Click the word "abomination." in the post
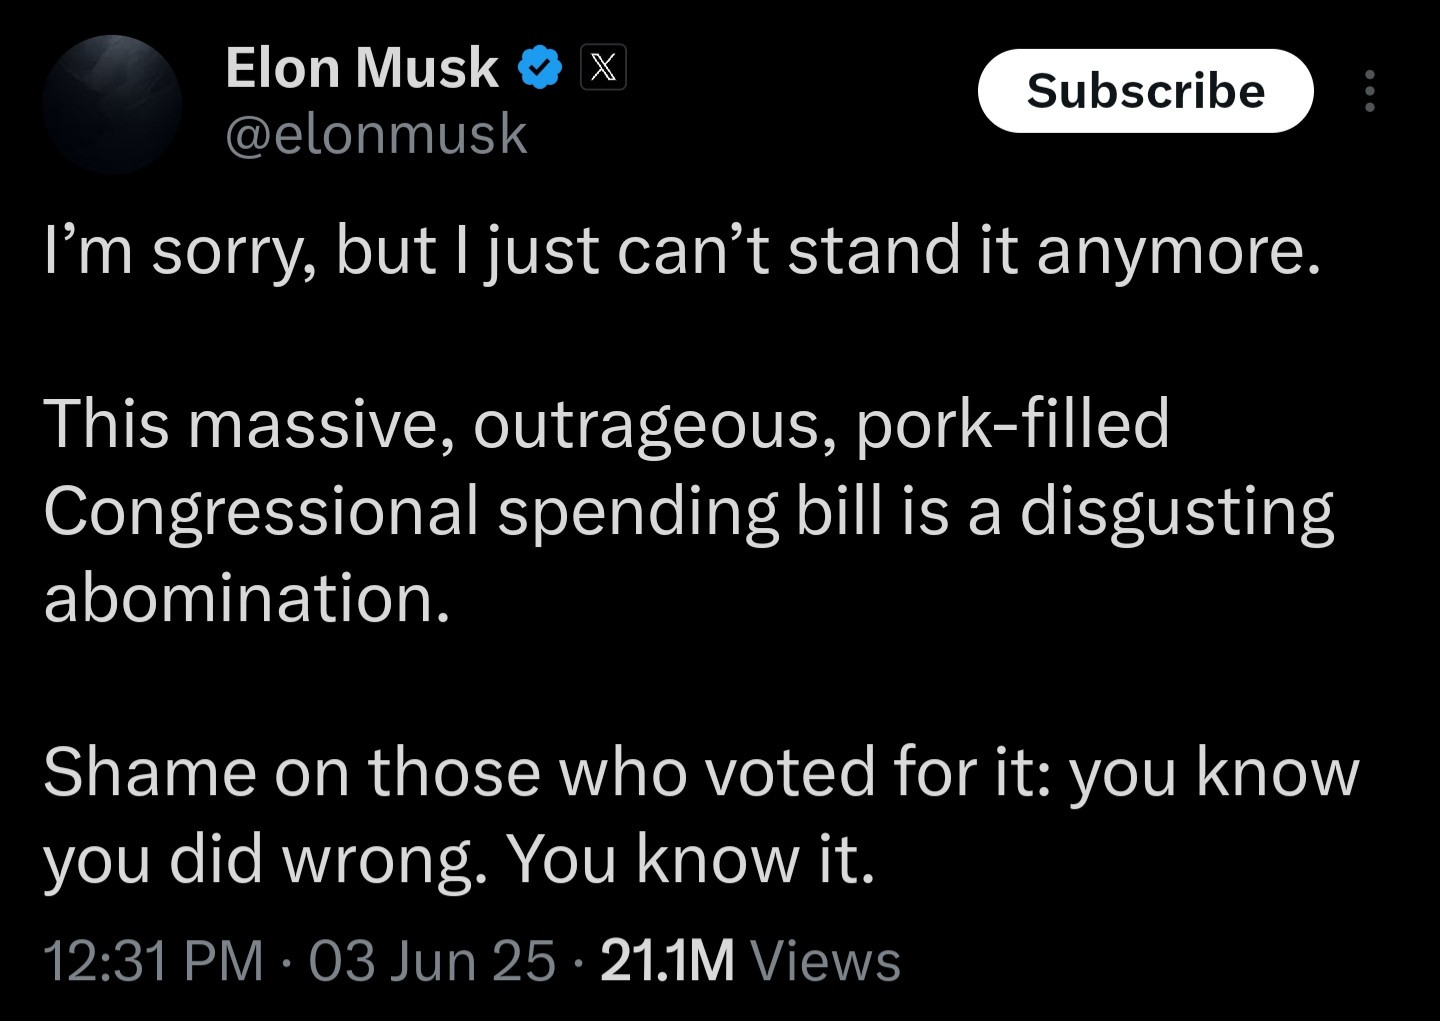 point(247,598)
